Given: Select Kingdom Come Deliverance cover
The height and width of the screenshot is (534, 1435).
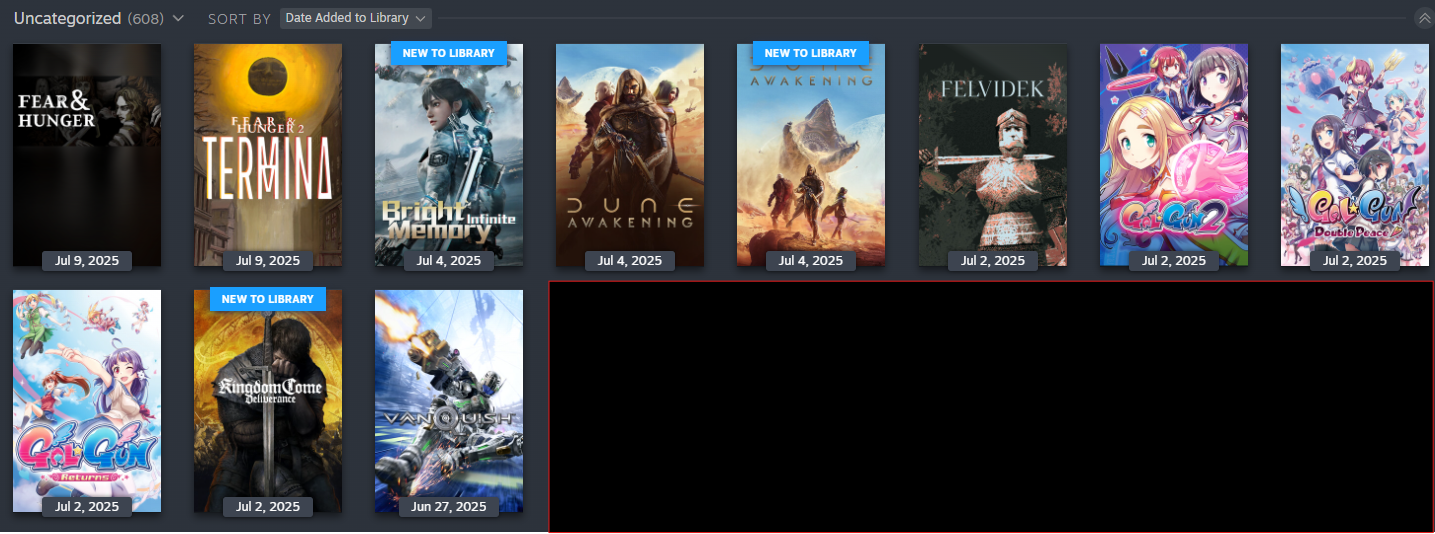Looking at the screenshot, I should [x=268, y=401].
